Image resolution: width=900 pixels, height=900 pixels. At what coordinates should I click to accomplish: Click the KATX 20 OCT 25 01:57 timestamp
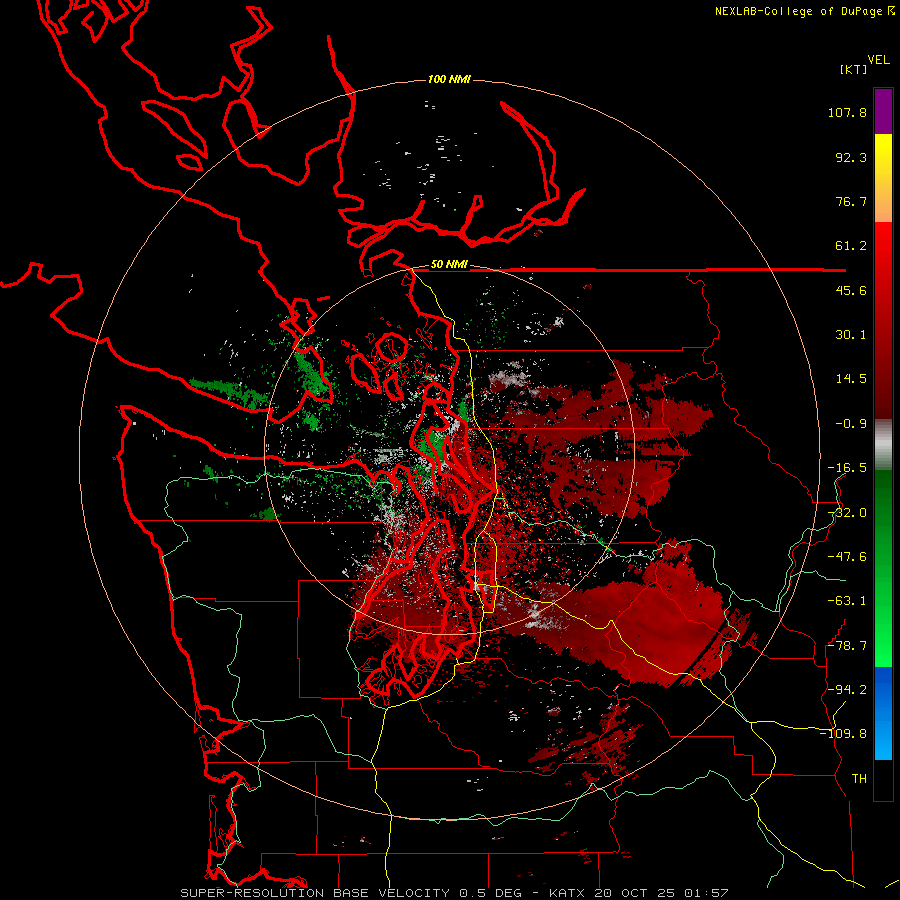click(639, 893)
